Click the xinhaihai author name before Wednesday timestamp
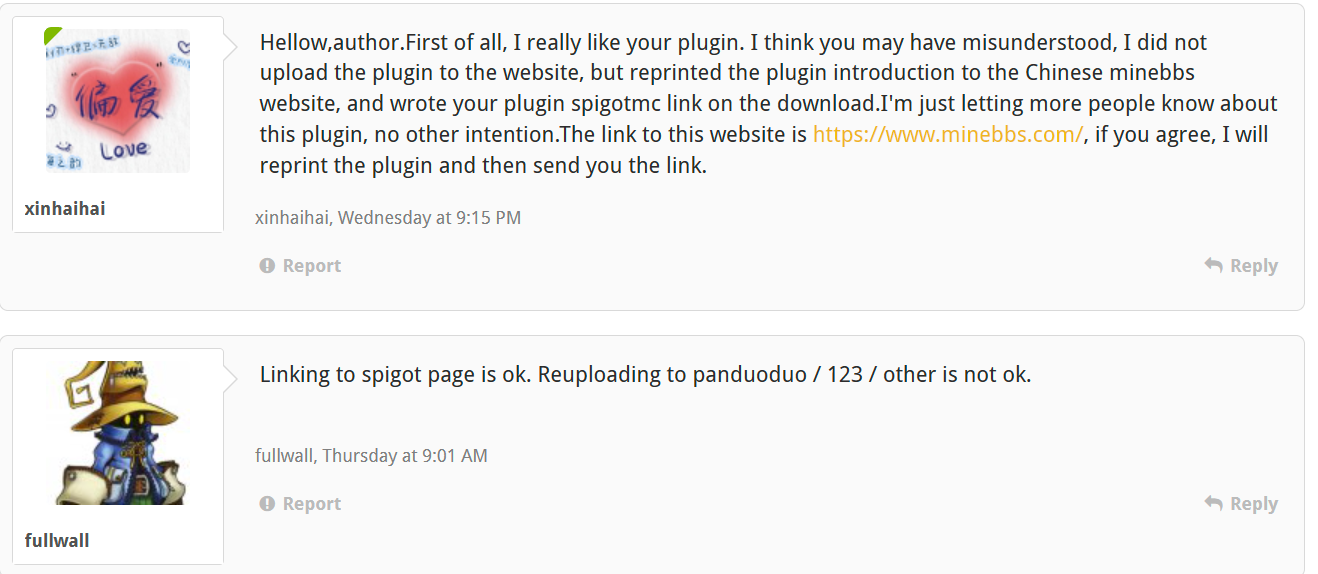The width and height of the screenshot is (1318, 574). [293, 218]
